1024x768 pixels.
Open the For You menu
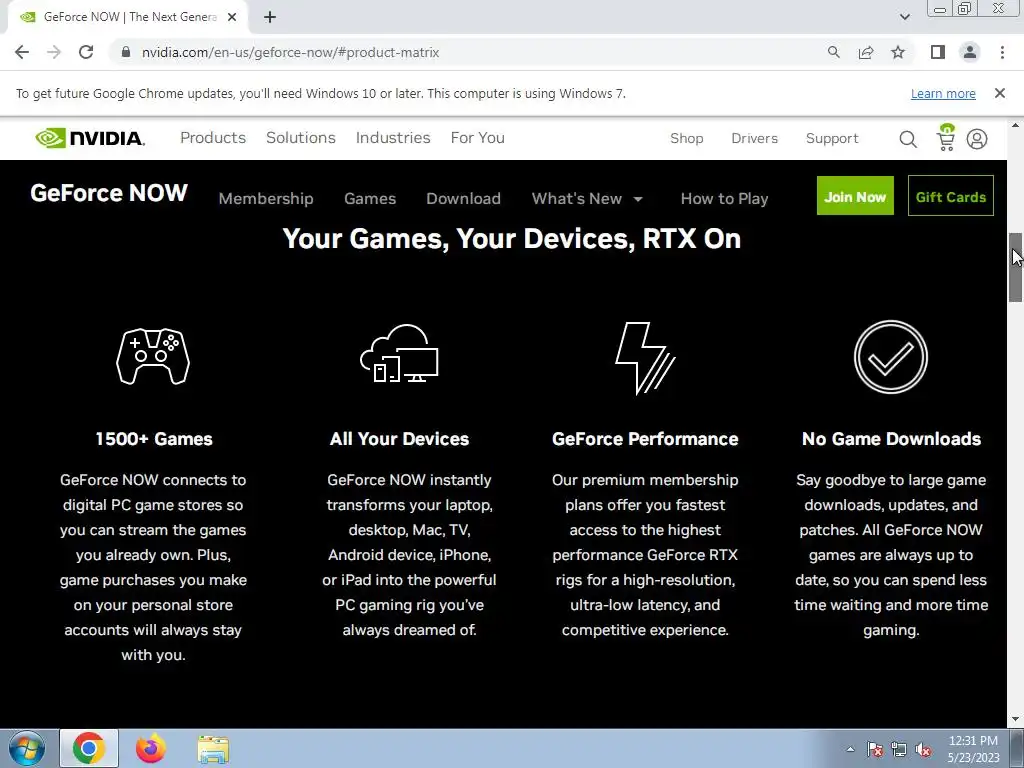[x=477, y=138]
